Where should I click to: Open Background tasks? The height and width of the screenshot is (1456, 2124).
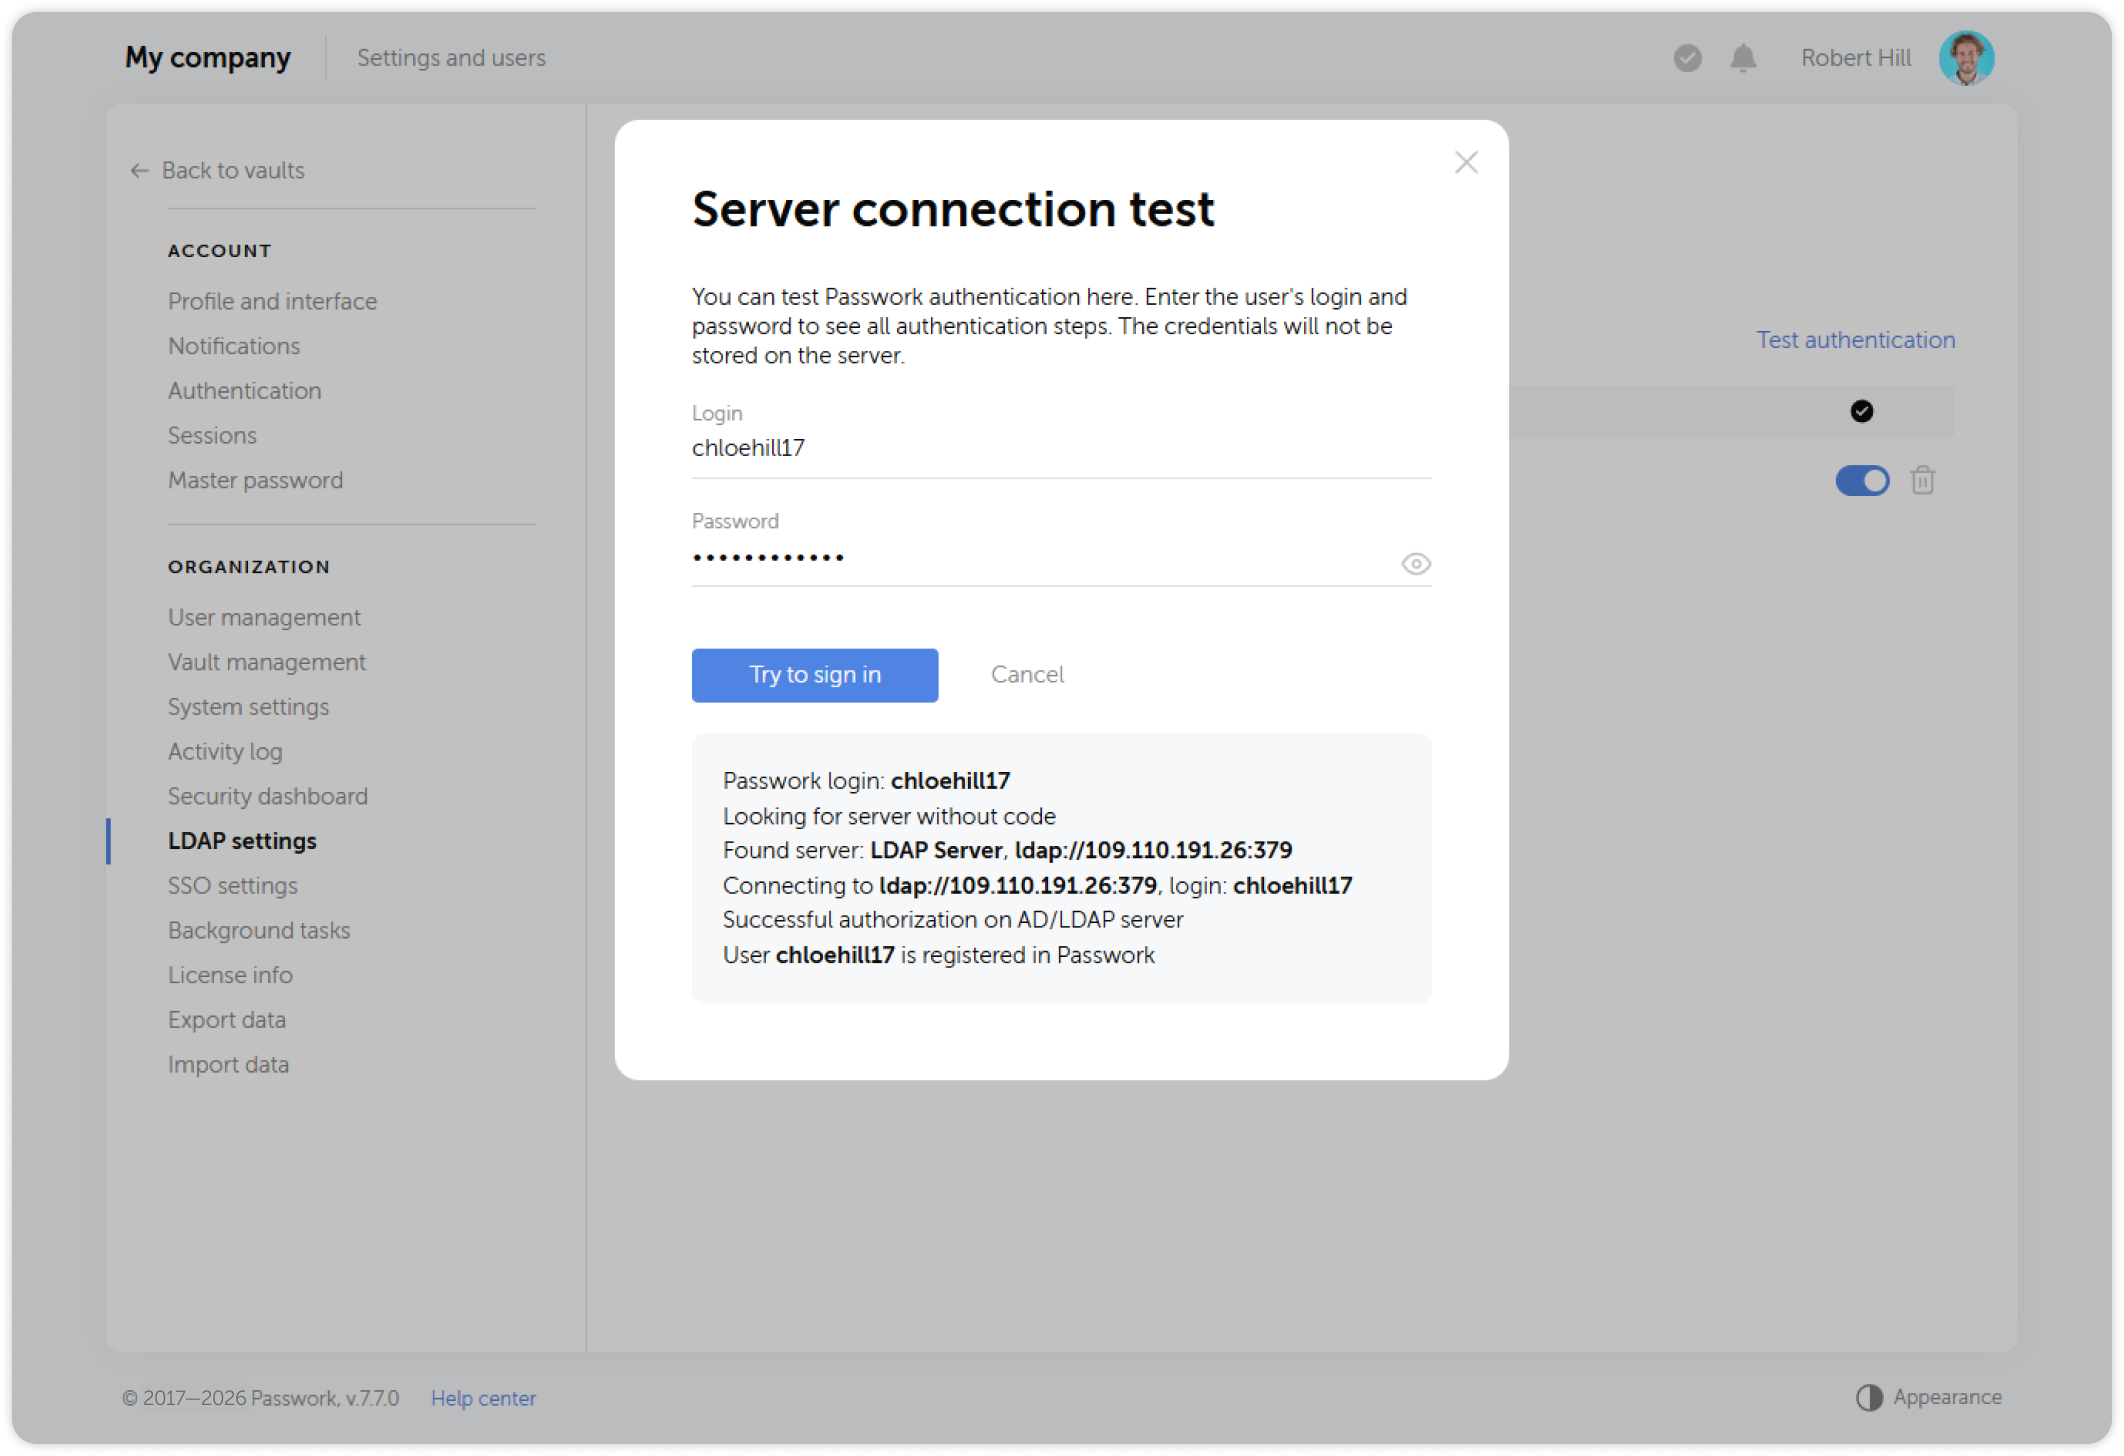coord(259,931)
